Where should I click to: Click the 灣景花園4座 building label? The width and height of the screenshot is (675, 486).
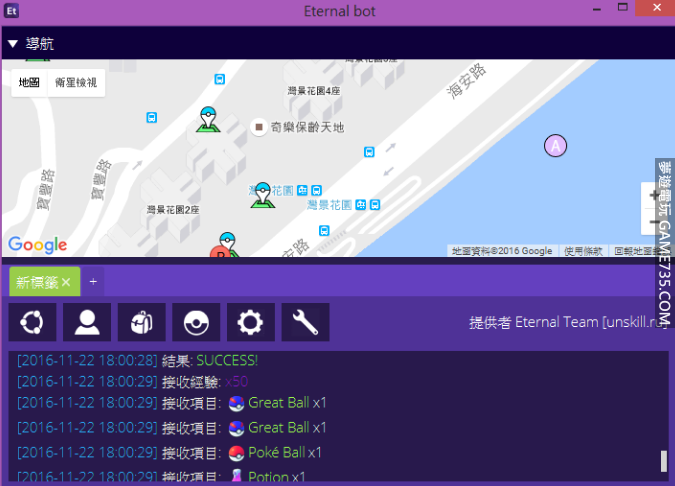(314, 91)
